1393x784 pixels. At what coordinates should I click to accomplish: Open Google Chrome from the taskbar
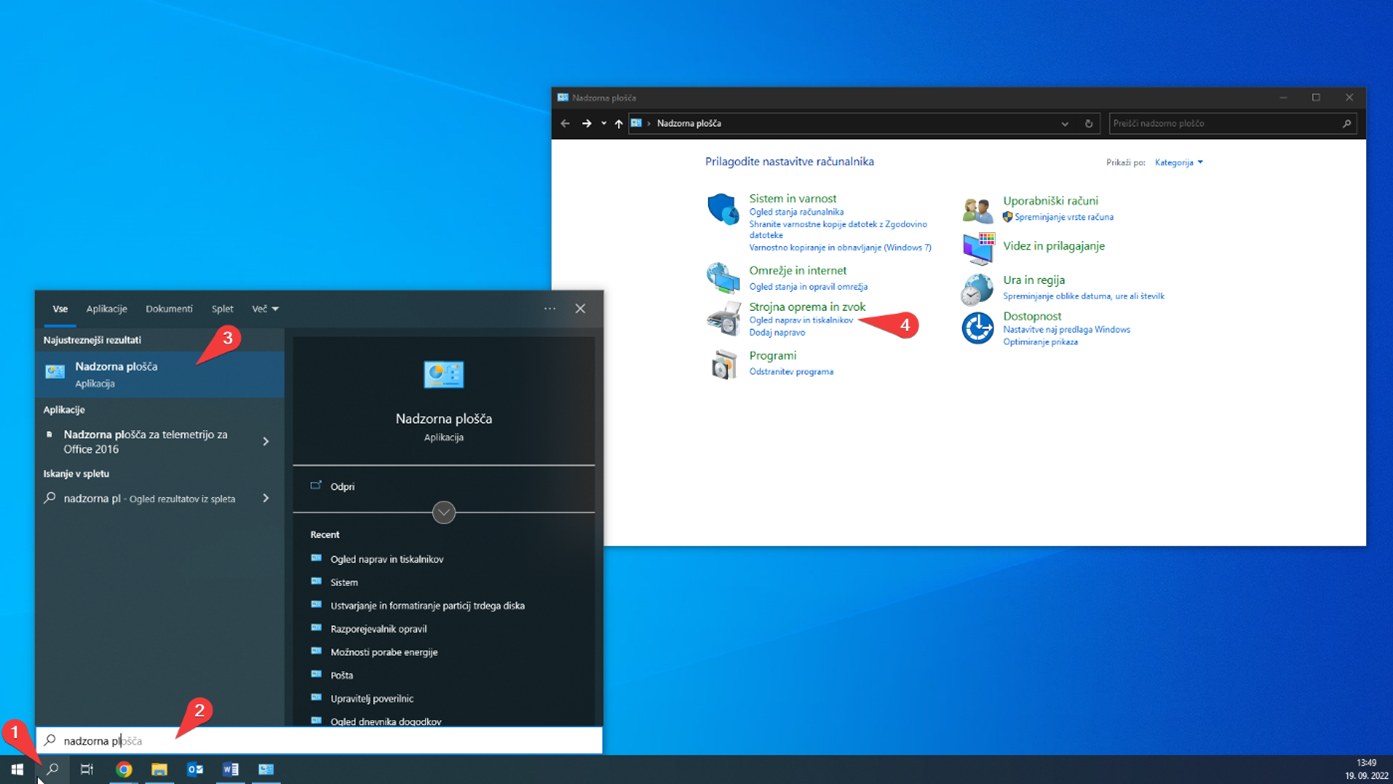[x=124, y=769]
